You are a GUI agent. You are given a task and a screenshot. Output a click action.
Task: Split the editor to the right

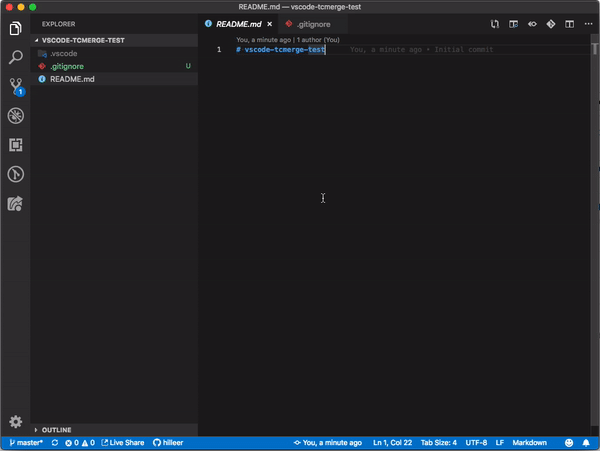[x=569, y=24]
